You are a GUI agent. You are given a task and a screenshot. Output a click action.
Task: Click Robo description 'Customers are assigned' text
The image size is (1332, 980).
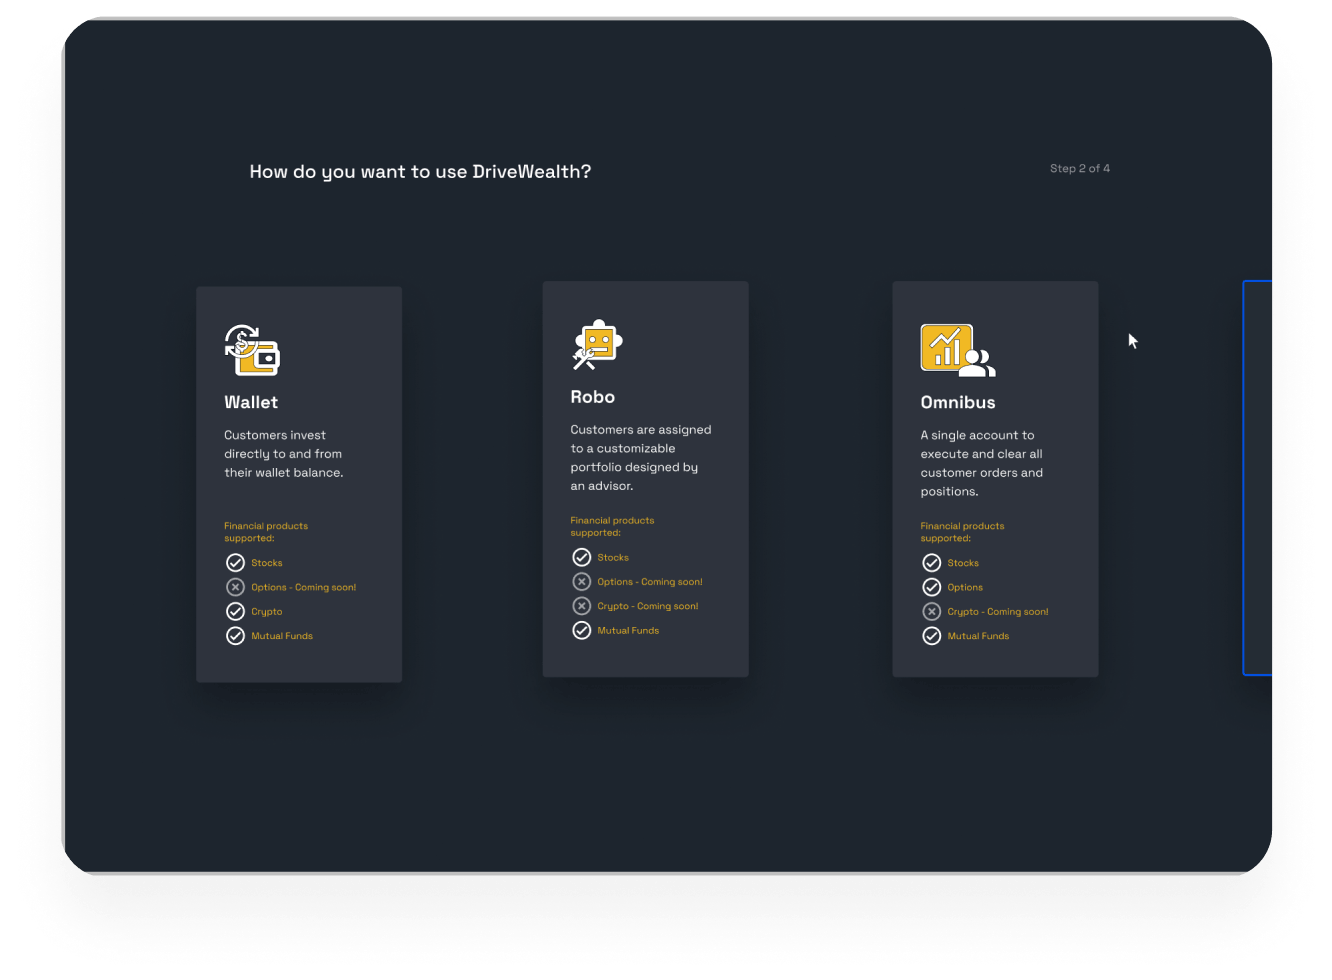click(641, 458)
